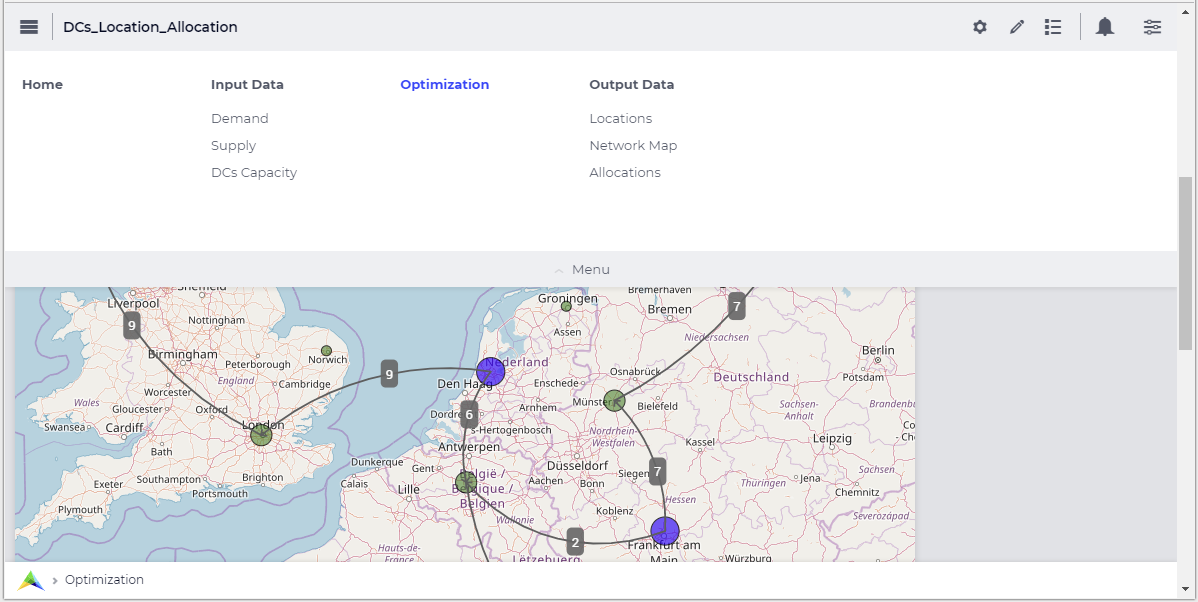Click the arc label 6 near Dordrecht
This screenshot has height=602, width=1198.
(x=469, y=416)
